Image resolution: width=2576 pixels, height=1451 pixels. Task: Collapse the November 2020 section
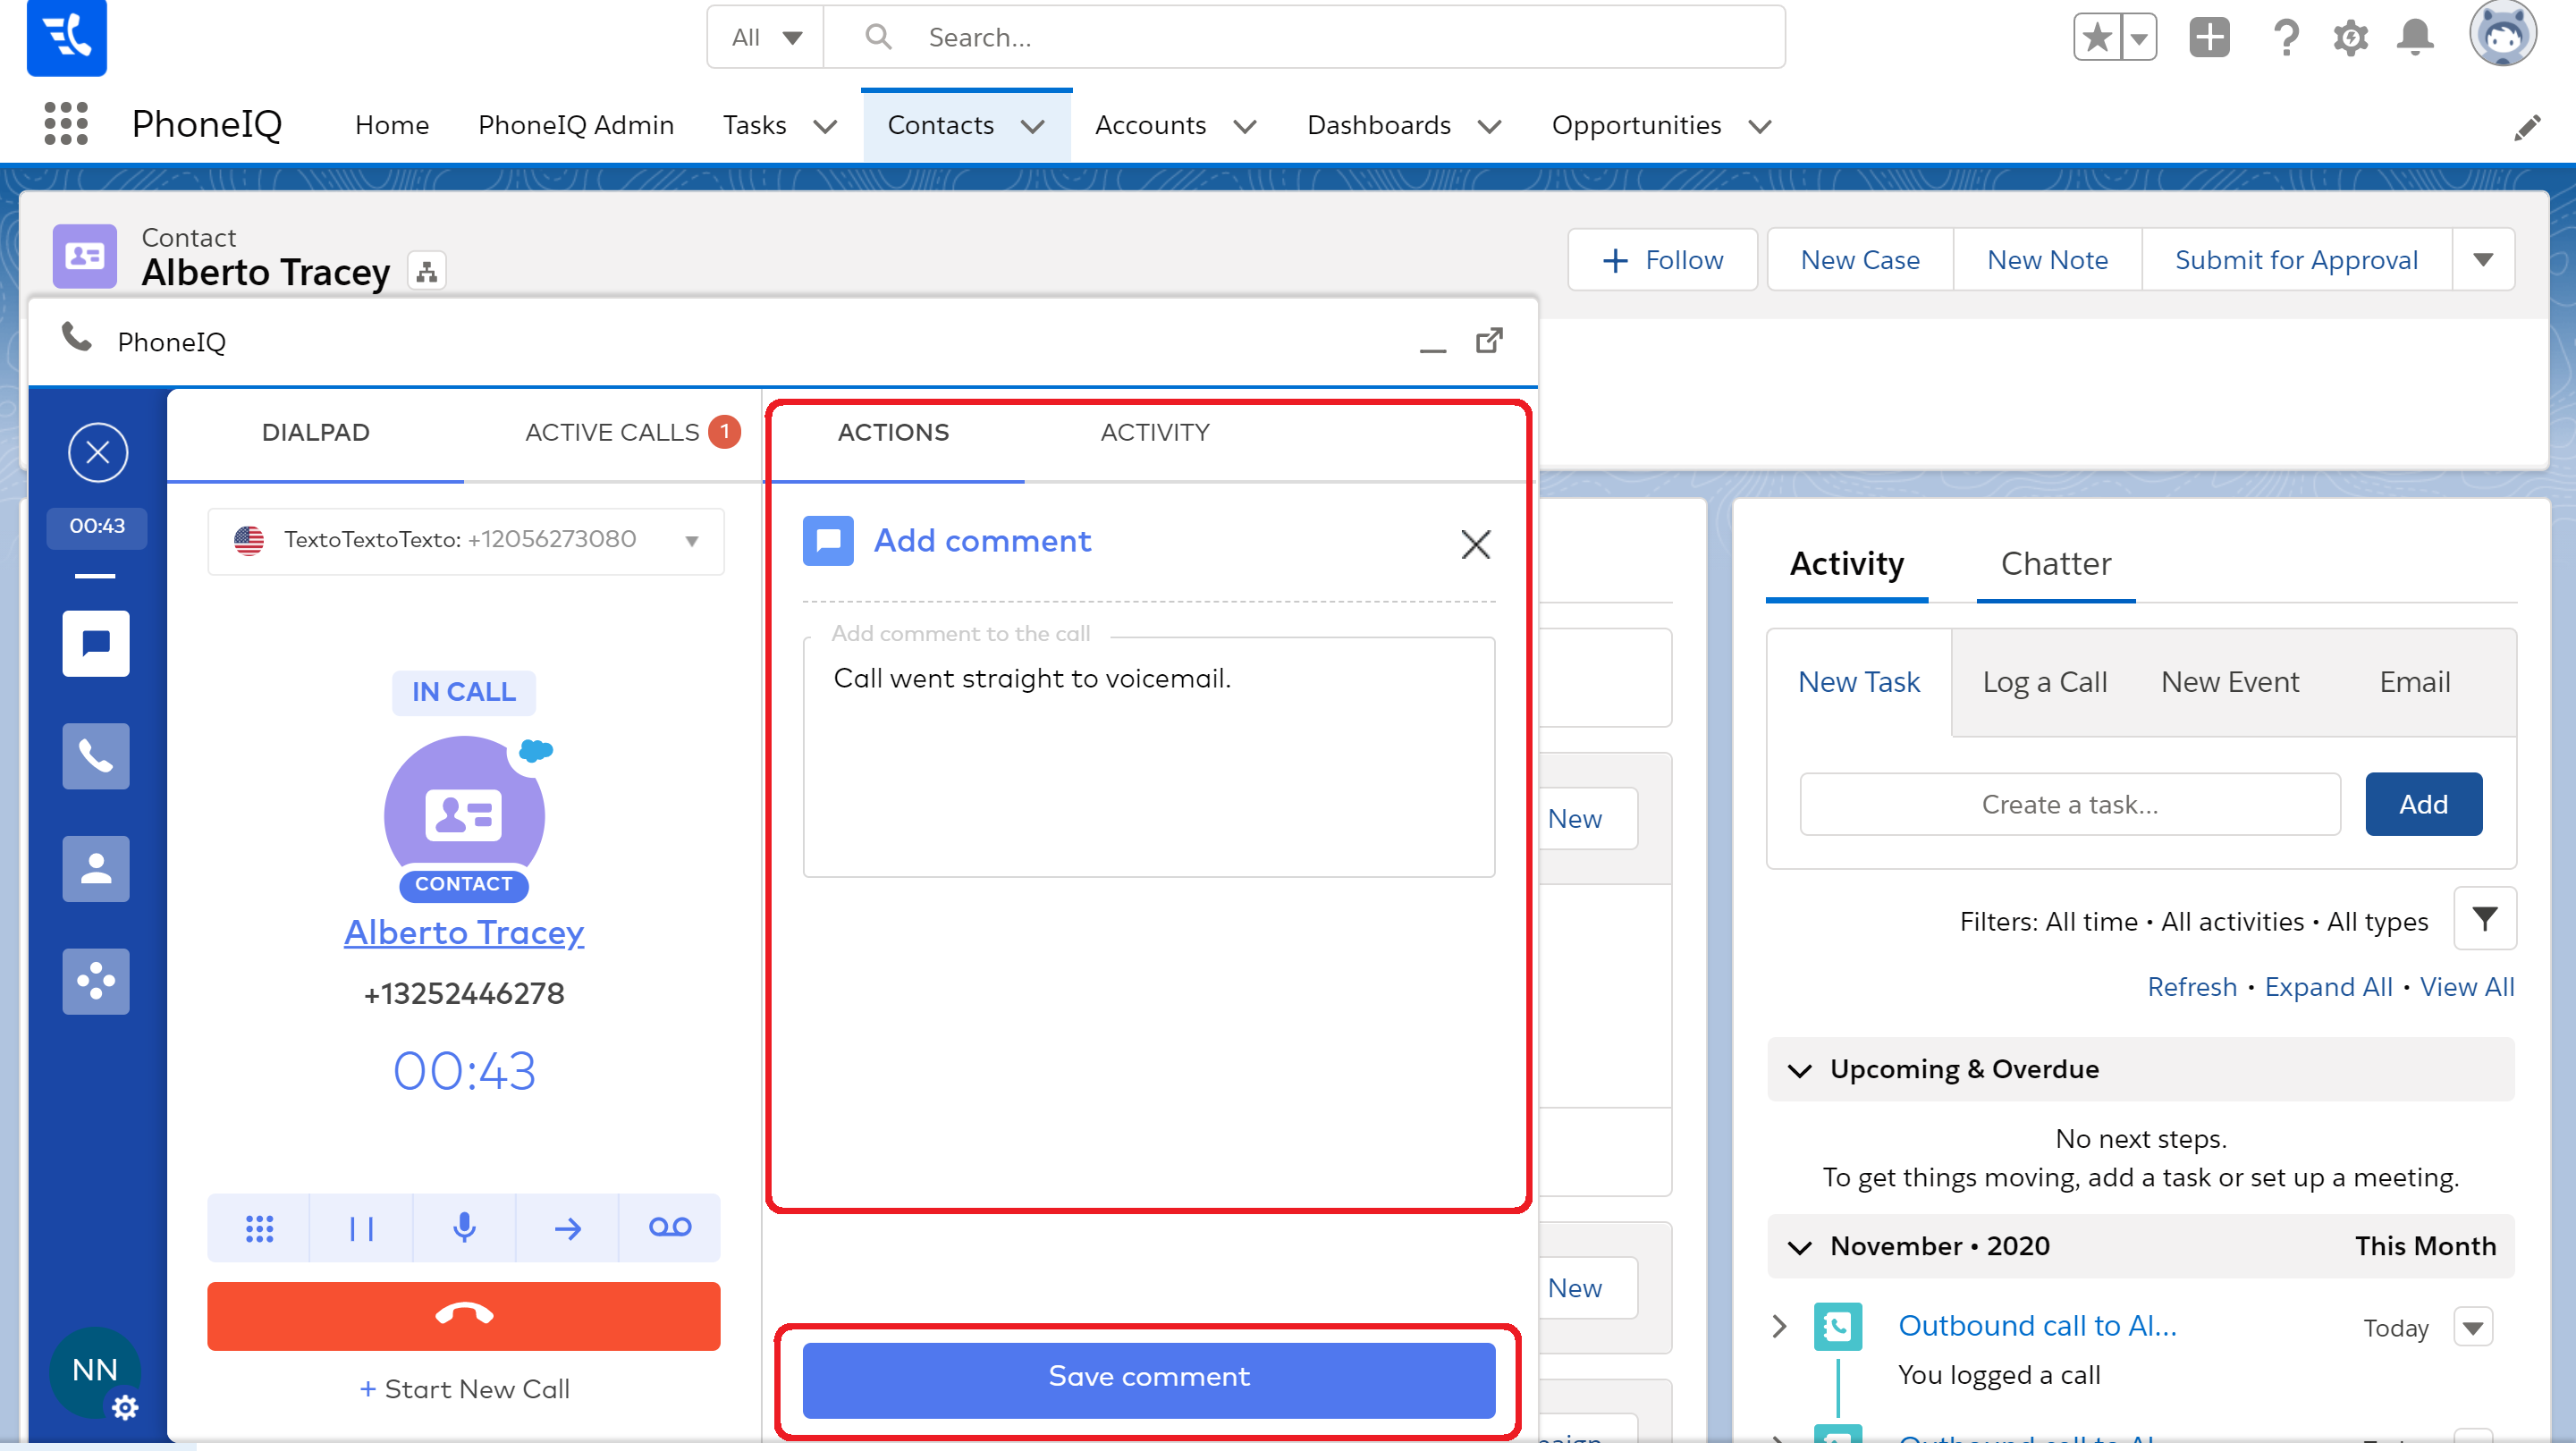[1799, 1247]
